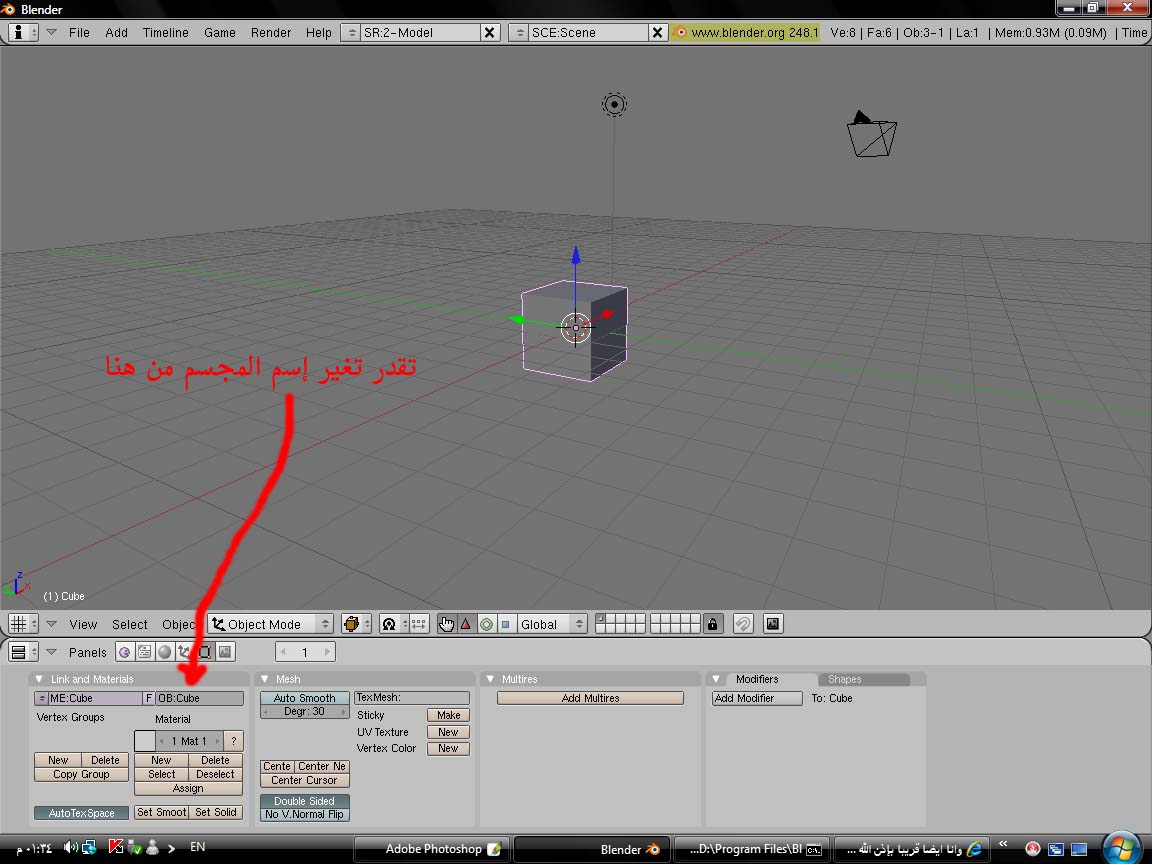This screenshot has width=1152, height=864.
Task: Open the Render menu
Action: [x=271, y=32]
